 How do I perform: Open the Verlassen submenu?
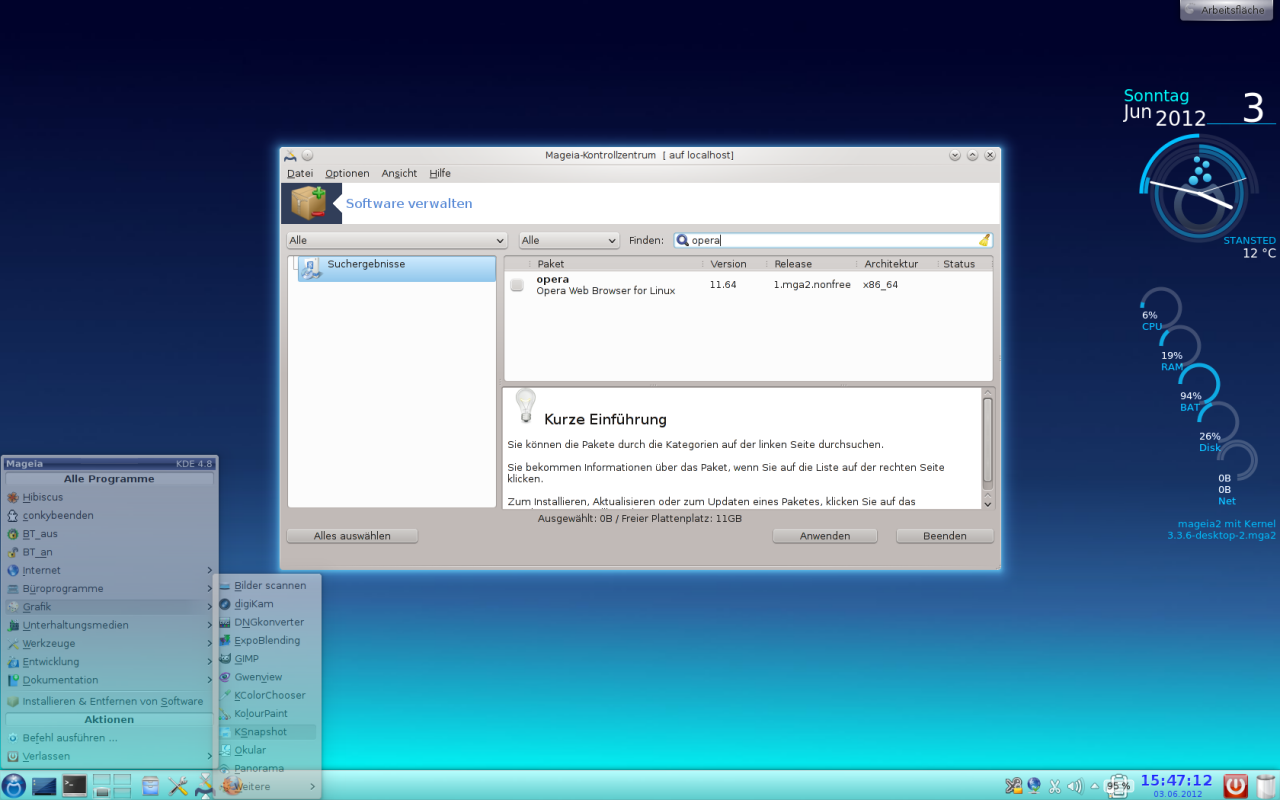(x=109, y=756)
